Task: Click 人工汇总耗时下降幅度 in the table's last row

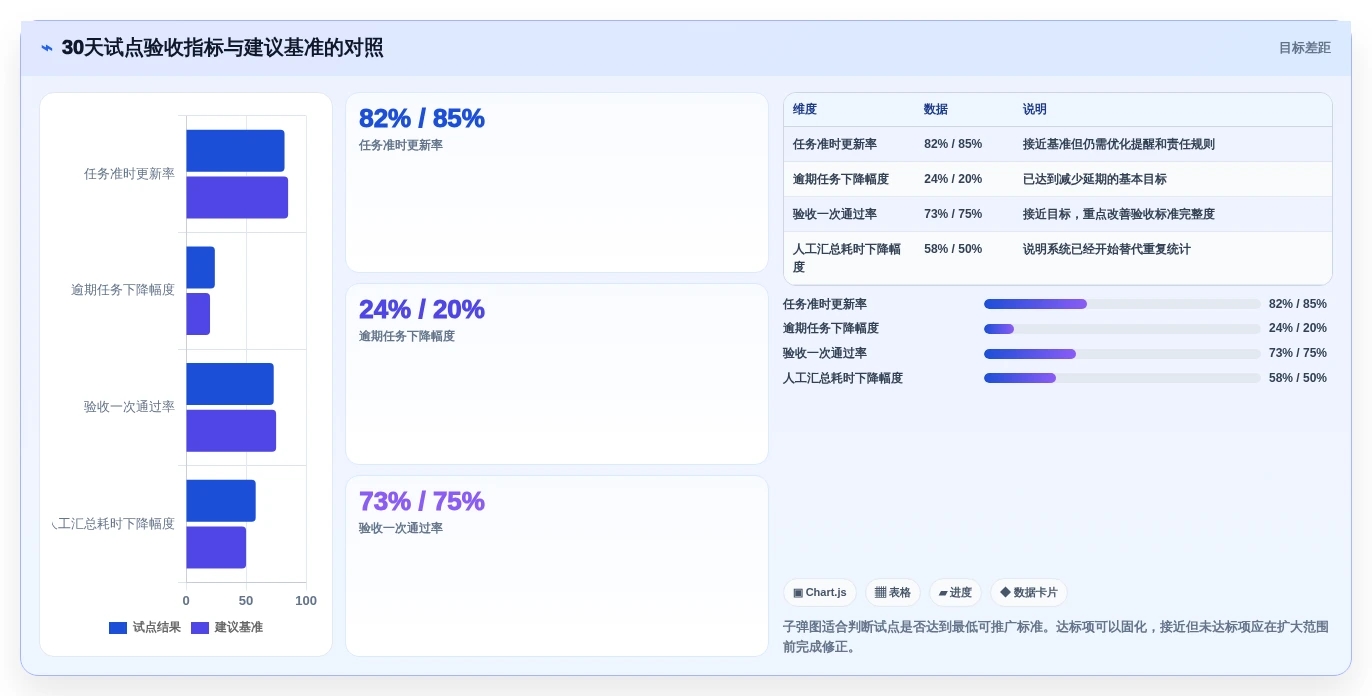Action: click(x=847, y=258)
